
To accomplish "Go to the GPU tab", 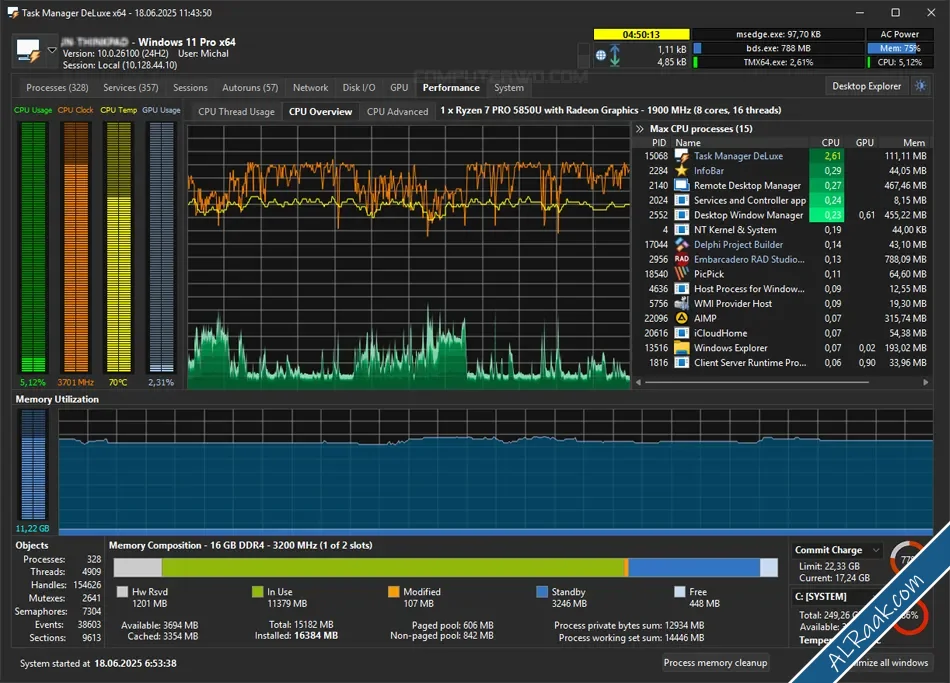I will (x=399, y=88).
